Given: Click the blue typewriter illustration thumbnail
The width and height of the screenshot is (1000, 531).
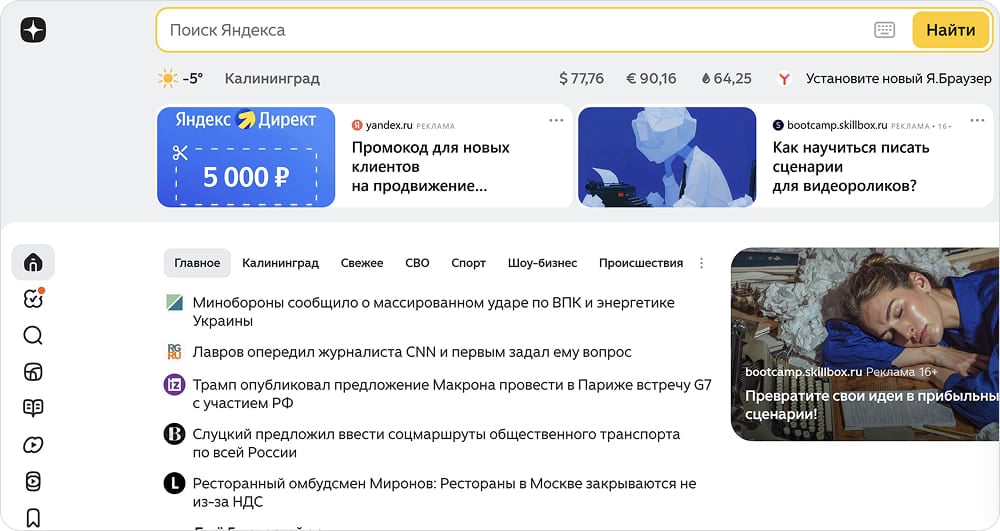Looking at the screenshot, I should point(667,157).
